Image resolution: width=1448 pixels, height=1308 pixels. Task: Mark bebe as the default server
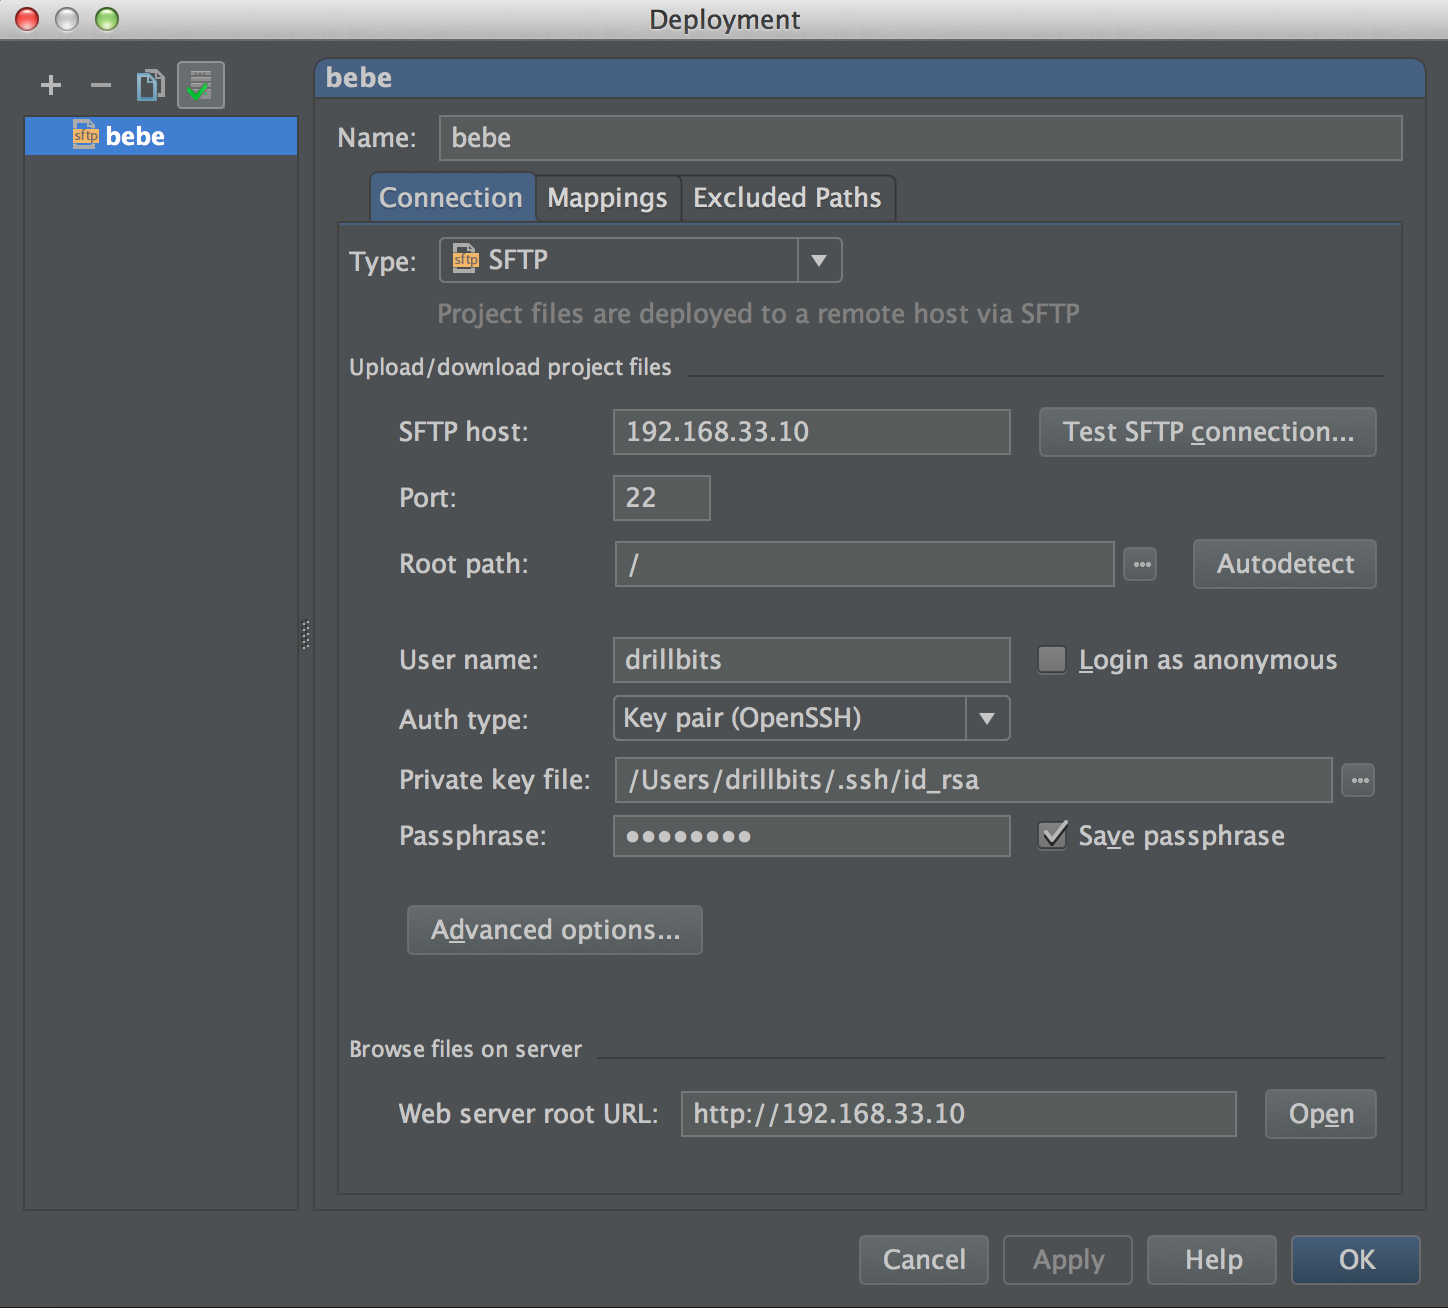tap(200, 85)
